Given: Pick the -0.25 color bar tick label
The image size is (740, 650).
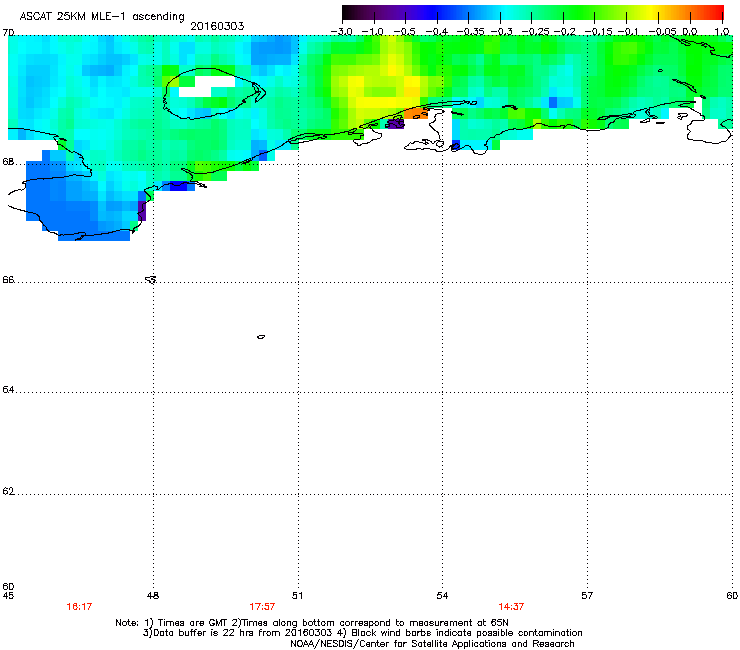Looking at the screenshot, I should pyautogui.click(x=535, y=32).
